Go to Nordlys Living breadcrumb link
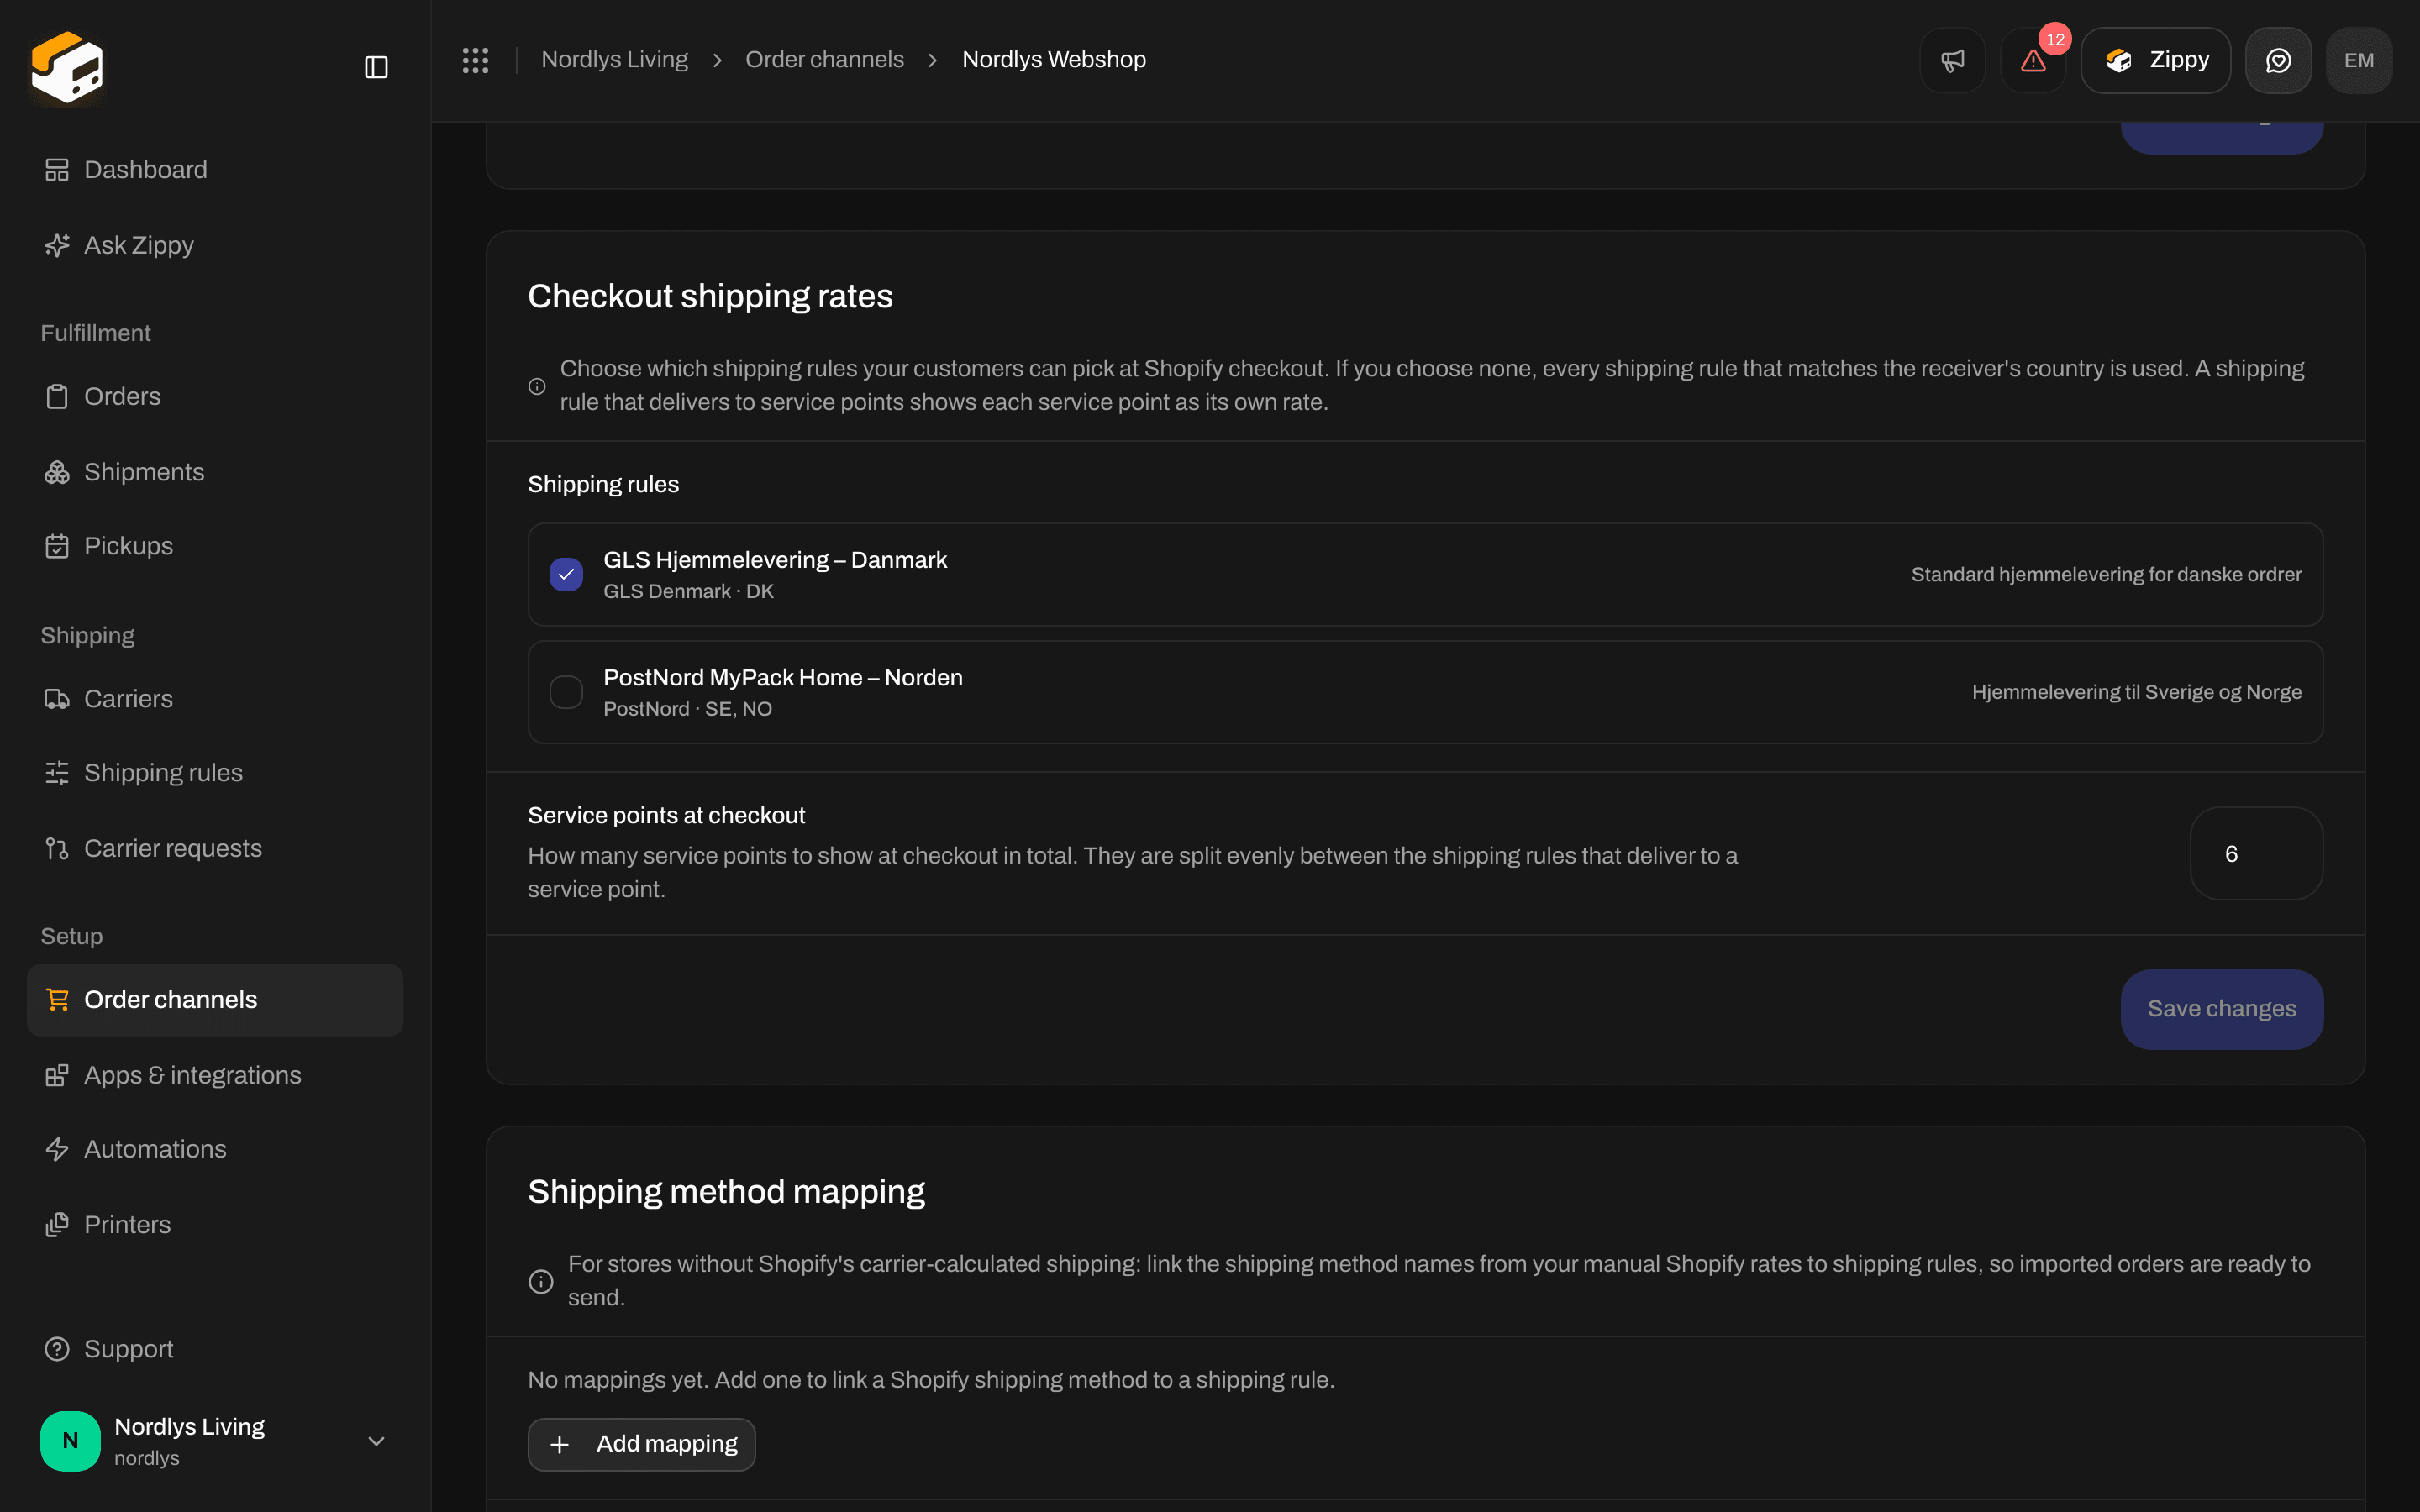Viewport: 2420px width, 1512px height. (614, 60)
